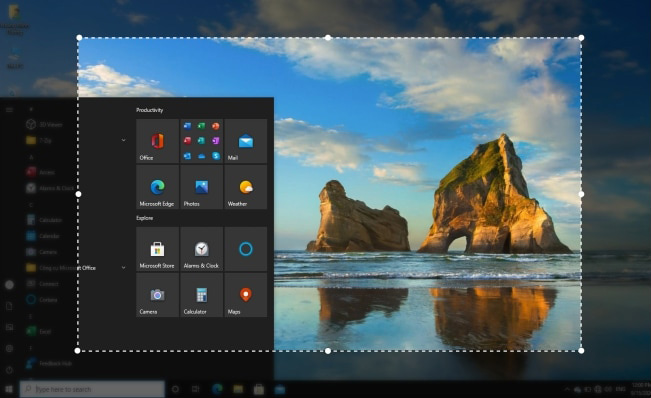Expand the Start menu hamburger button
This screenshot has height=398, width=651.
[9, 110]
